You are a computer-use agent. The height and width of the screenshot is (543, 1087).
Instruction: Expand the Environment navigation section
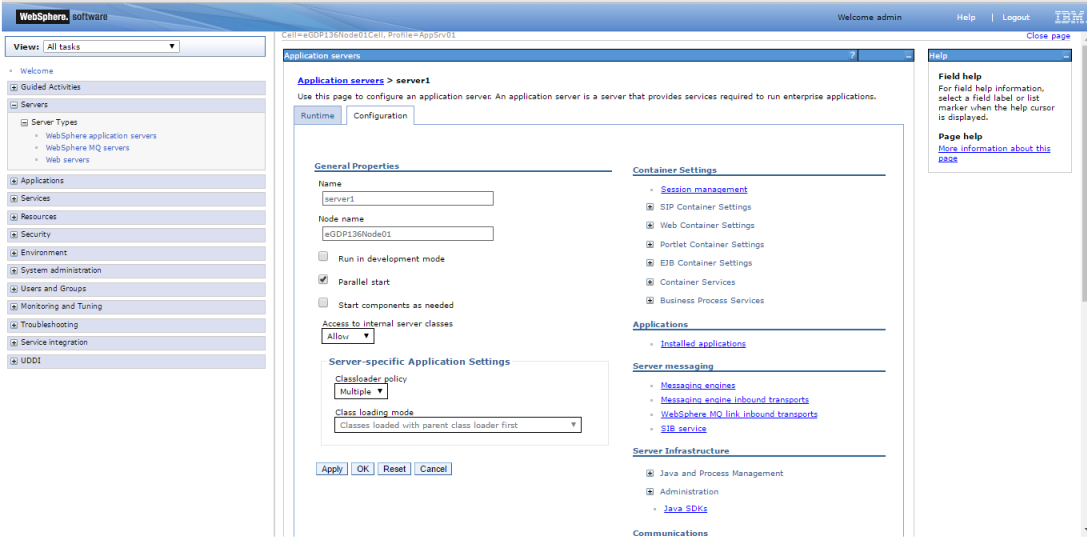point(14,253)
